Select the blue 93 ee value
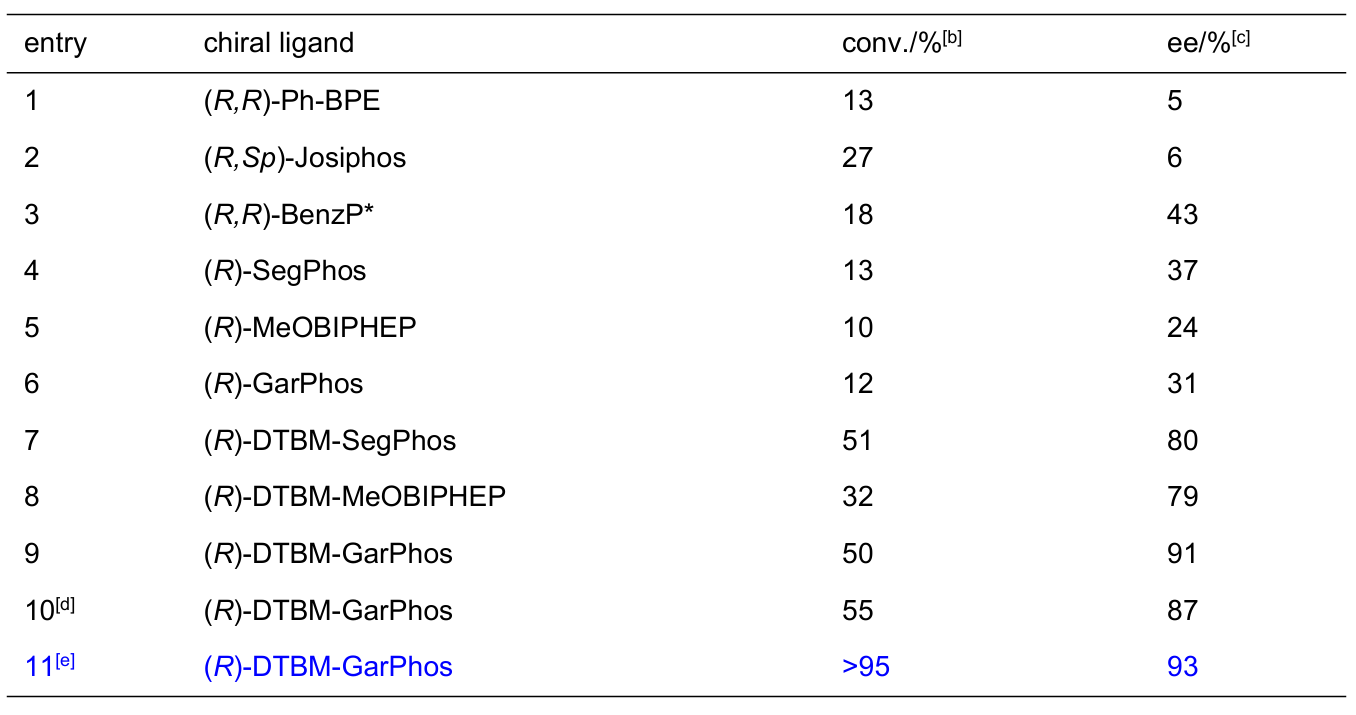Viewport: 1356px width, 715px height. point(1182,667)
